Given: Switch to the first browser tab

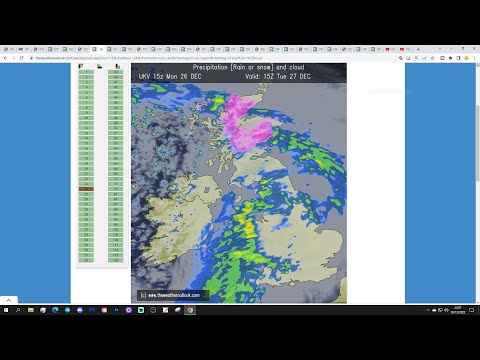Looking at the screenshot, I should tap(9, 49).
